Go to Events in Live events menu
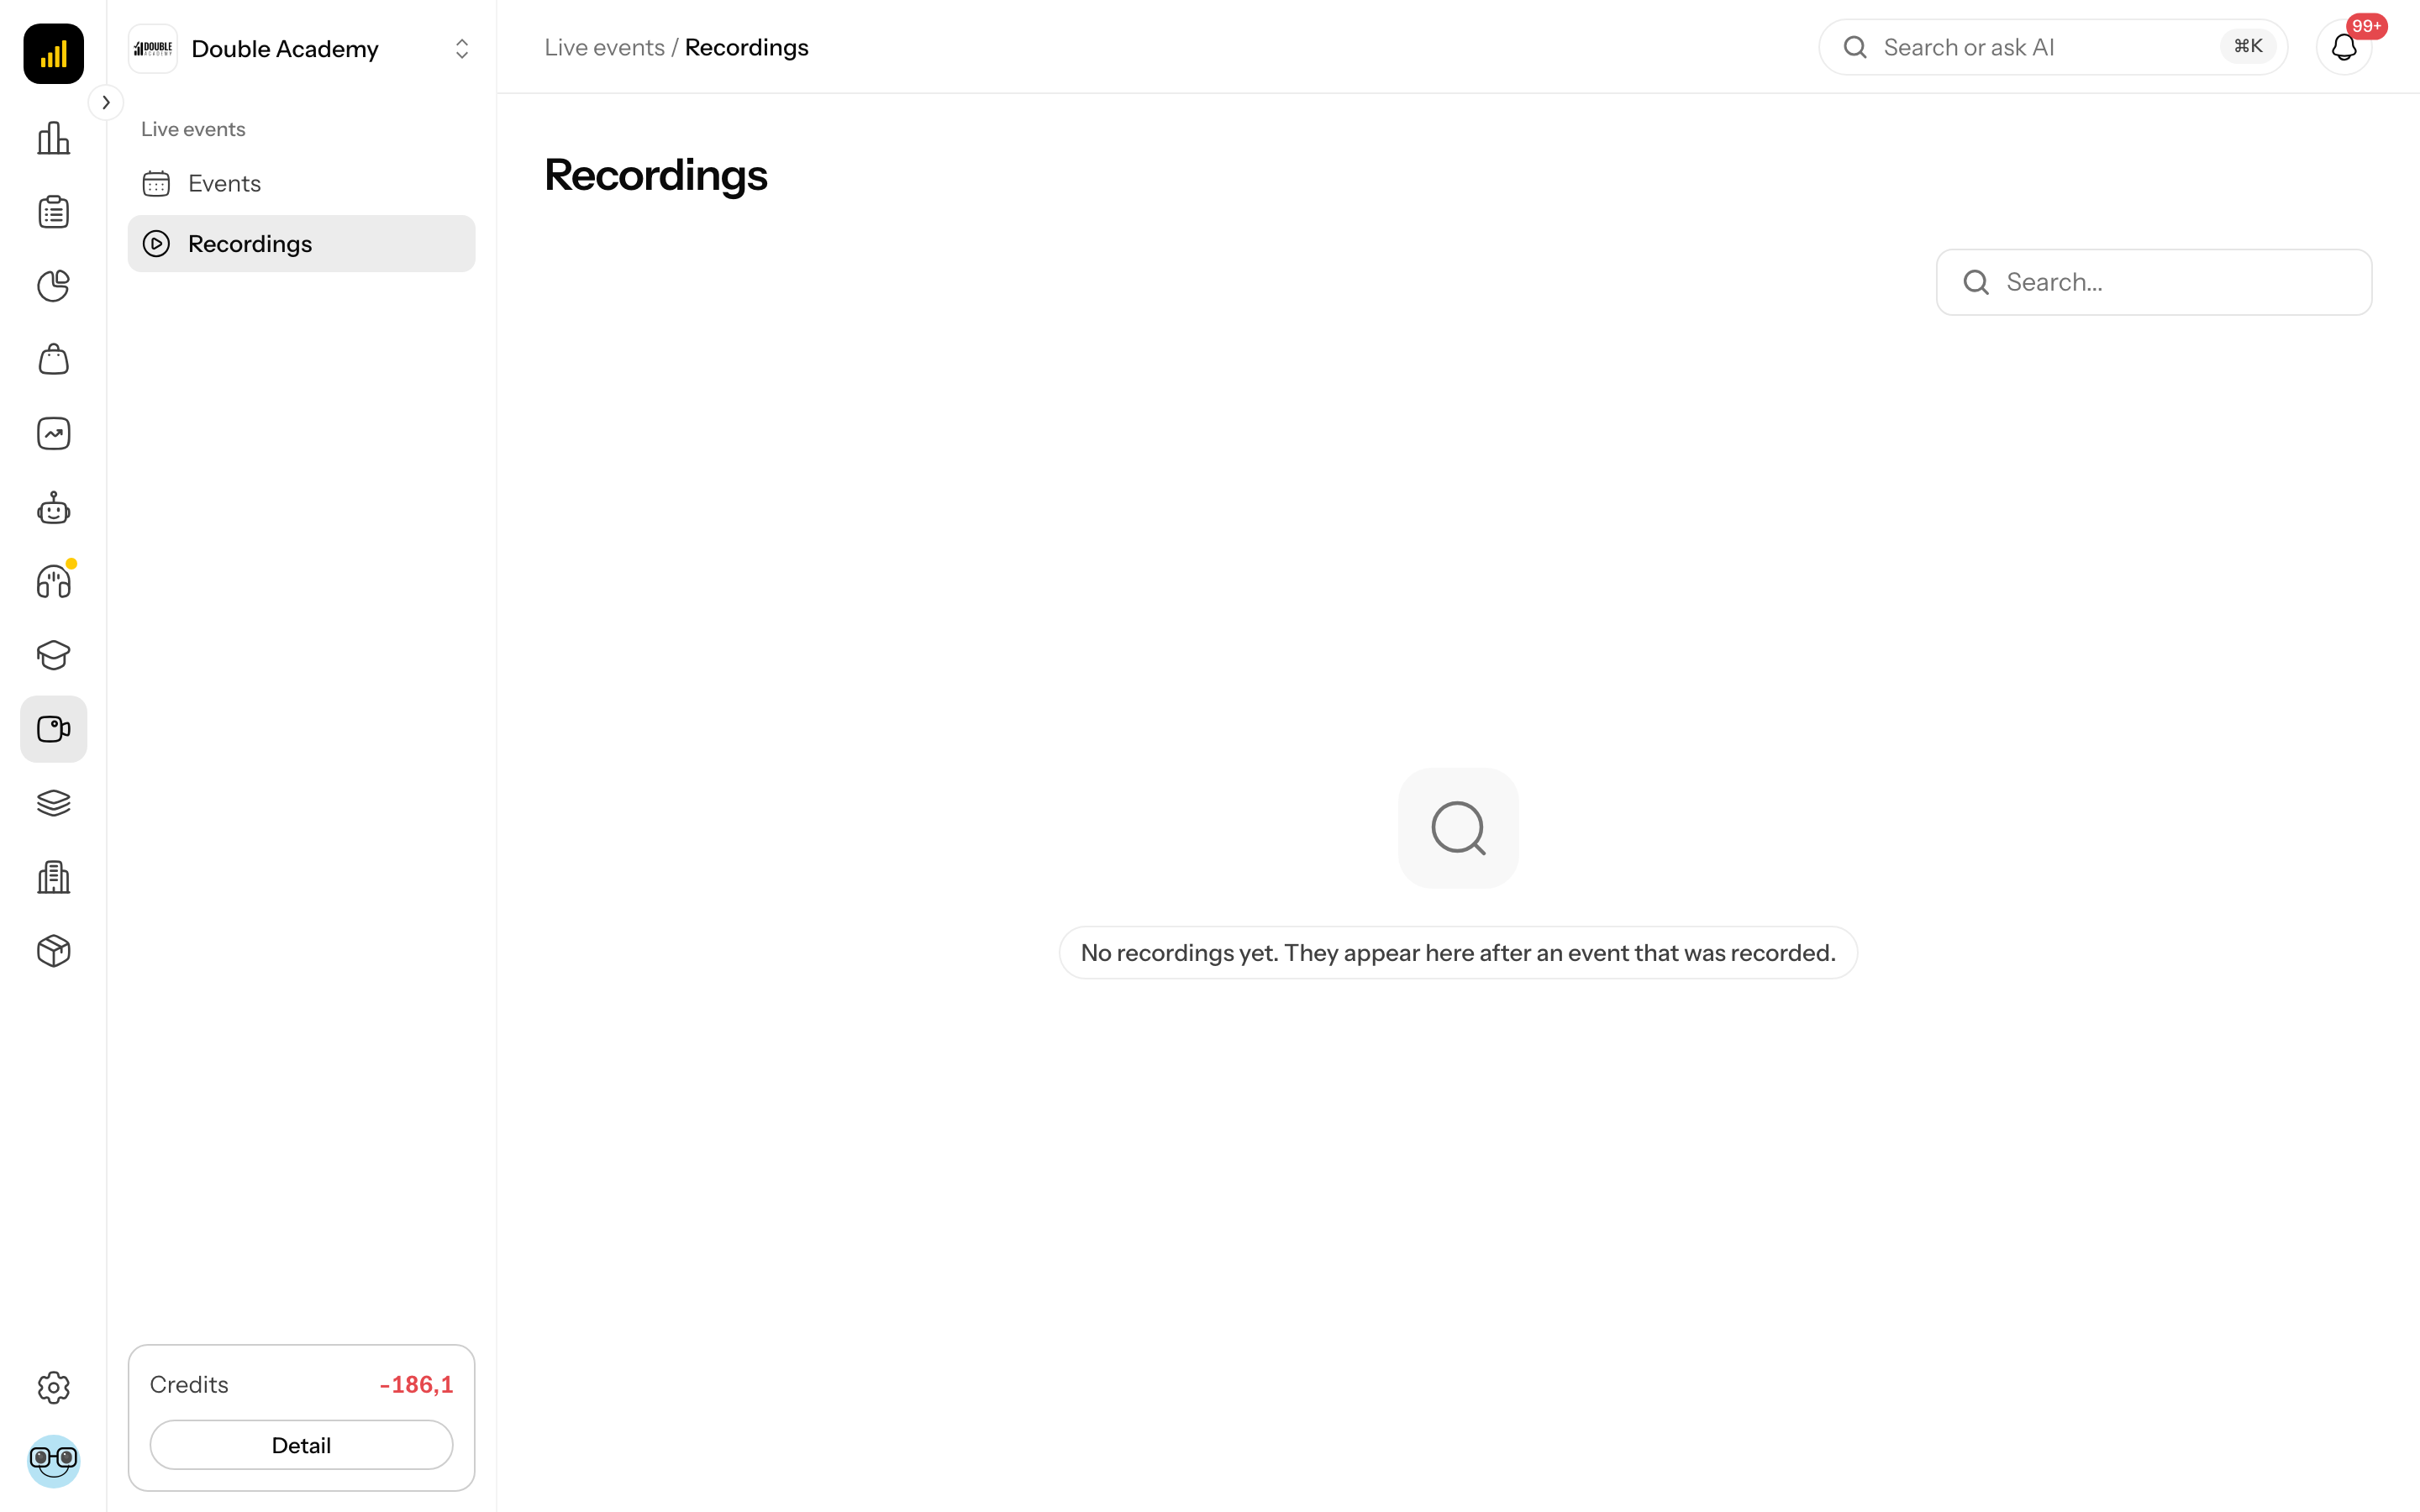The height and width of the screenshot is (1512, 2420). coord(301,183)
